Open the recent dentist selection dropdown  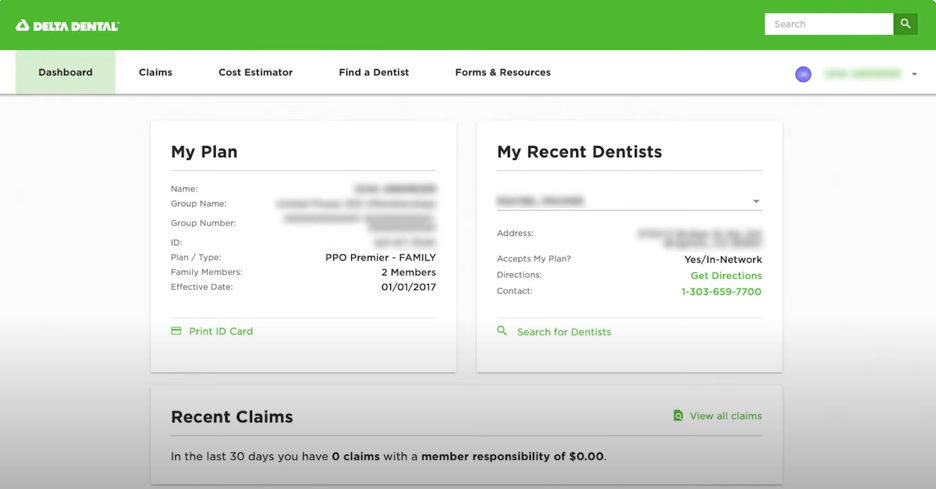point(629,201)
